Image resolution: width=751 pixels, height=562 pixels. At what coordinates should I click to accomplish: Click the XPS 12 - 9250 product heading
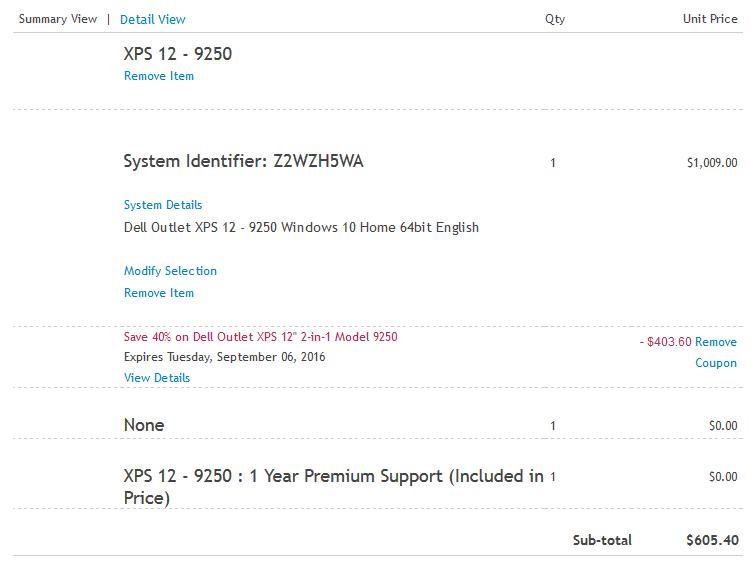click(x=177, y=54)
